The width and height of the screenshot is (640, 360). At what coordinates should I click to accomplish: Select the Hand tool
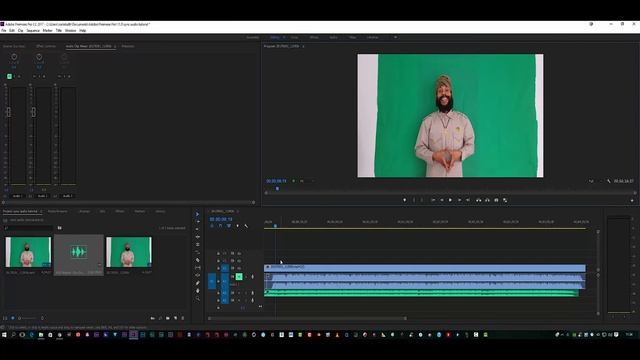[198, 291]
